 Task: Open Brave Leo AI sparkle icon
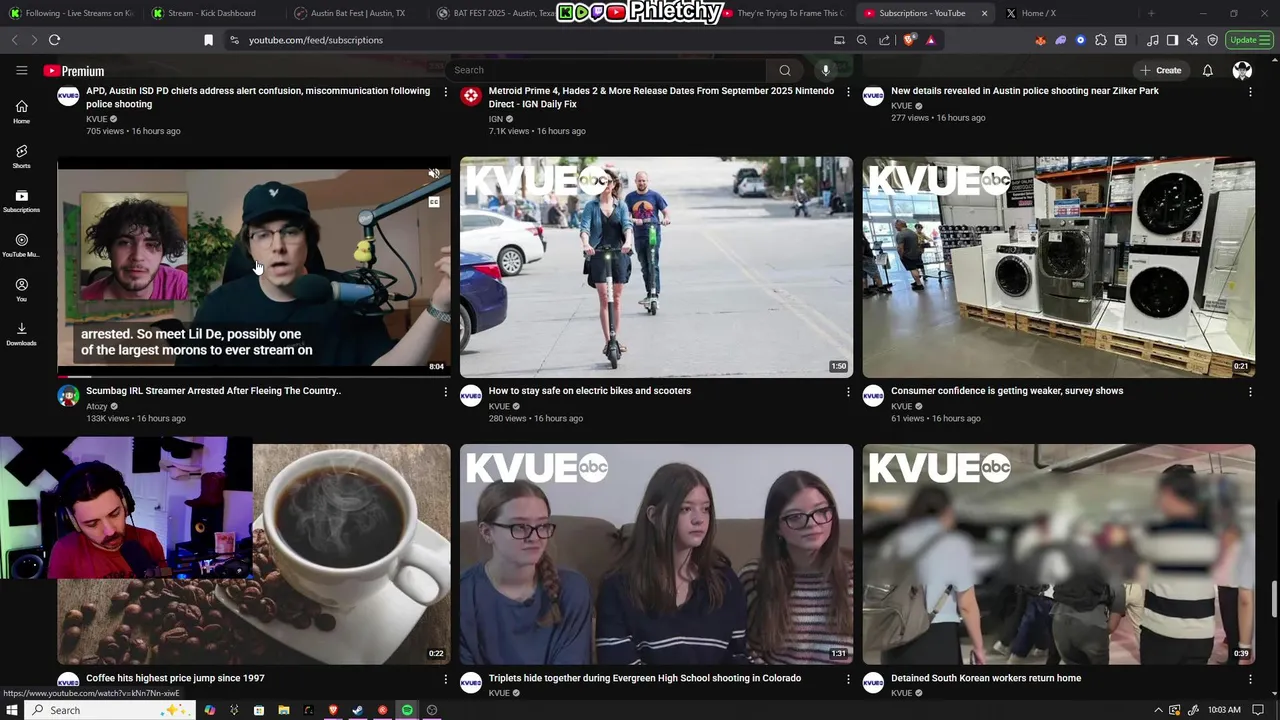pyautogui.click(x=1193, y=40)
